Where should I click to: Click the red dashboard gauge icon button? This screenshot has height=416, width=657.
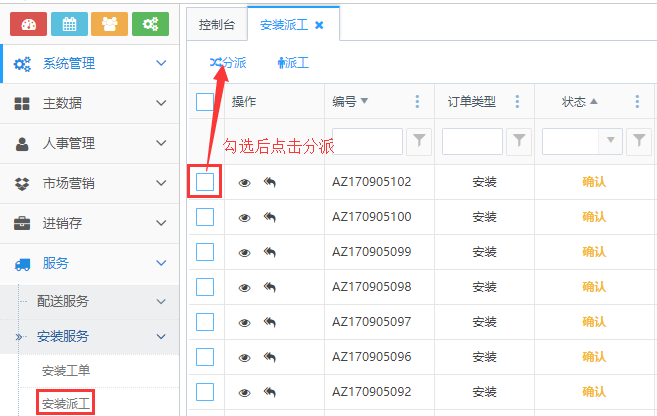(28, 24)
